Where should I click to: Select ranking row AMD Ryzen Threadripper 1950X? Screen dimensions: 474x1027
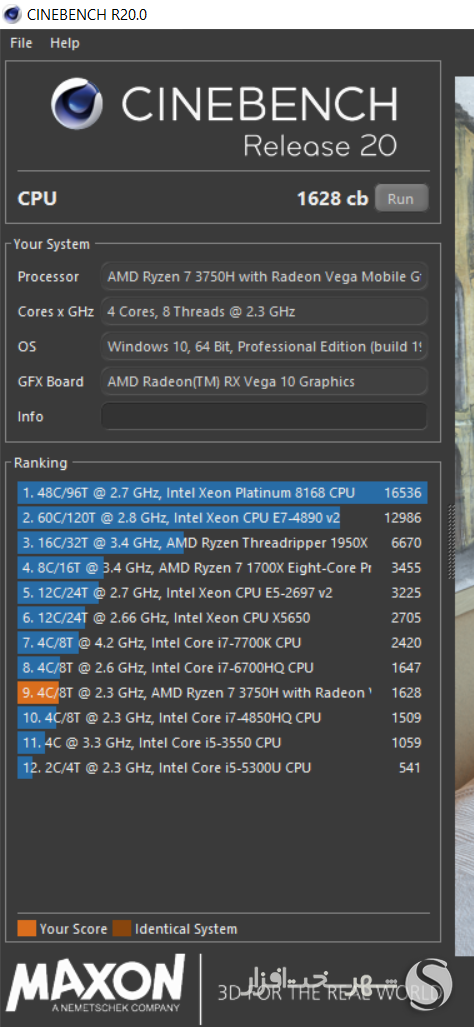(x=223, y=543)
